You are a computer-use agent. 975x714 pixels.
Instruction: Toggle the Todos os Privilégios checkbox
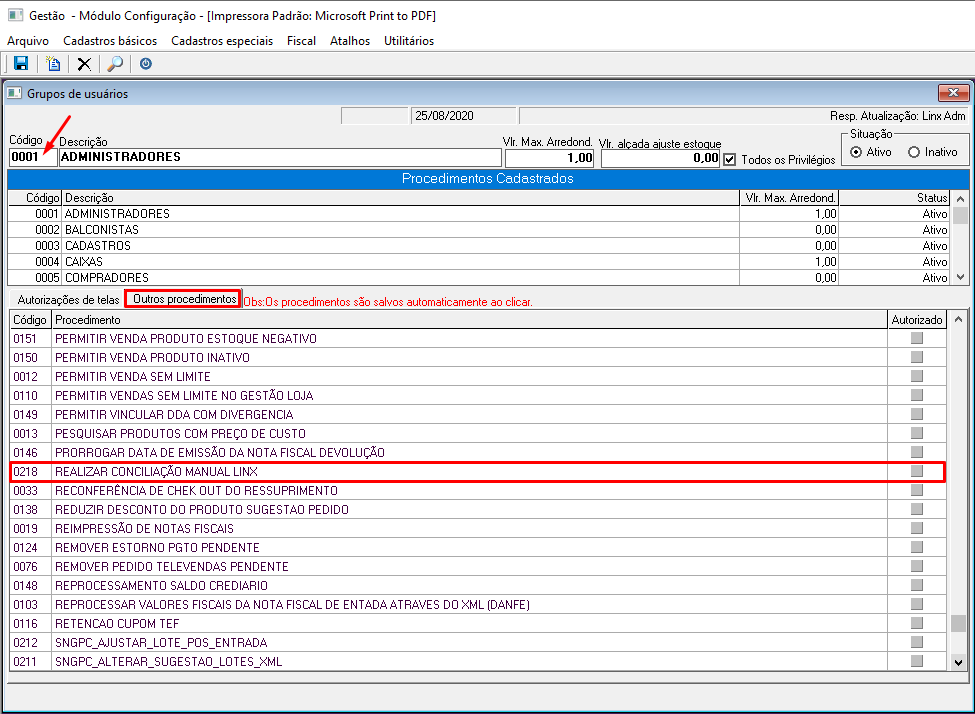point(729,159)
